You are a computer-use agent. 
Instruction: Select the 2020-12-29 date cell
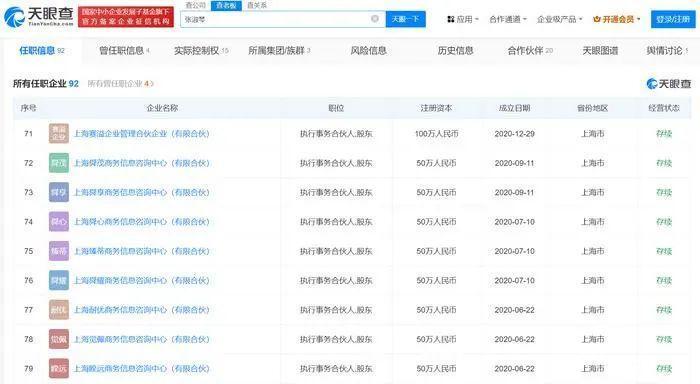514,134
